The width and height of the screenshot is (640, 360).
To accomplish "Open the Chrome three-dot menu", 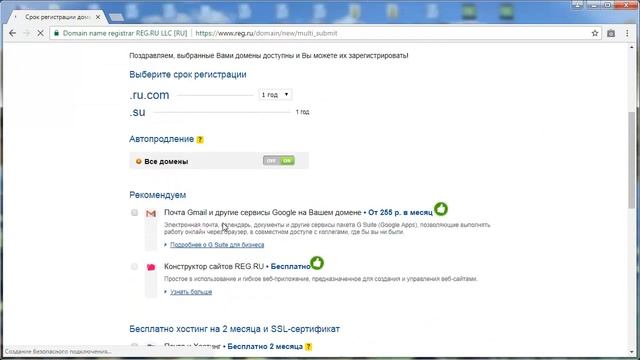I will pos(627,33).
